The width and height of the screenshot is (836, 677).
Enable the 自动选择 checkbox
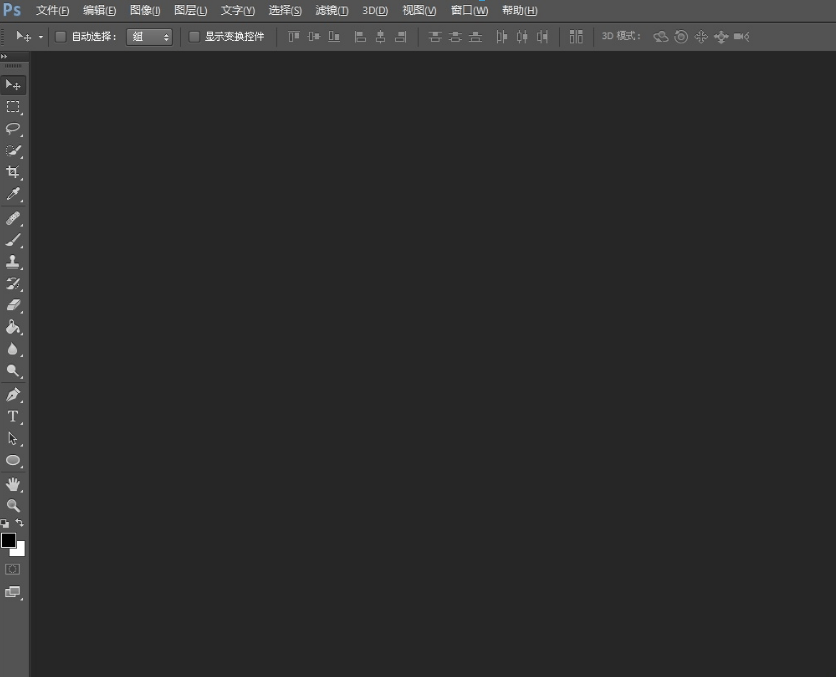click(61, 37)
